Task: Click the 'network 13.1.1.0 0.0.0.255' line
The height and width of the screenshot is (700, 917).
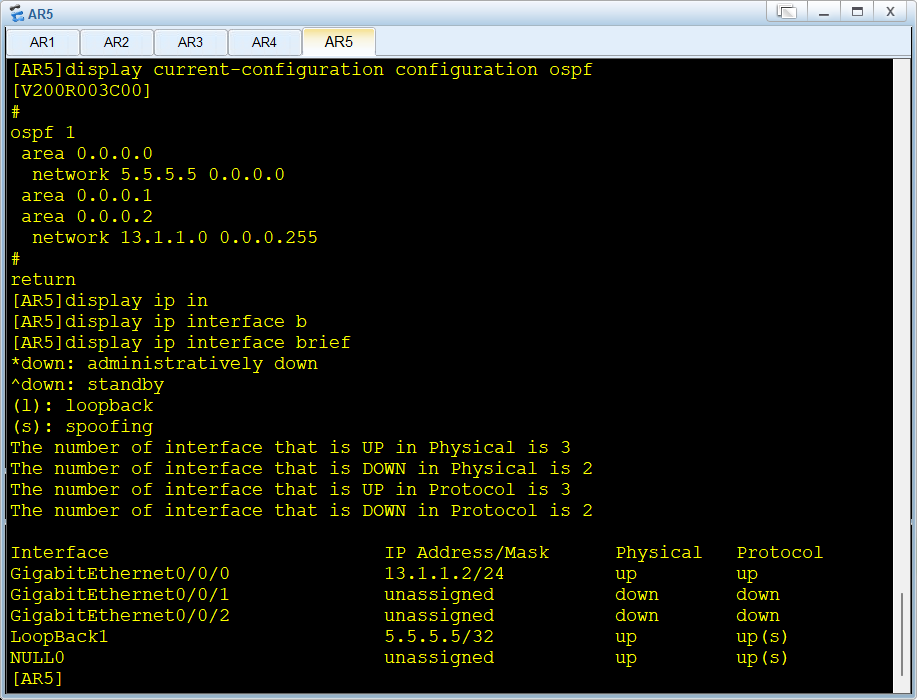Action: pyautogui.click(x=174, y=237)
